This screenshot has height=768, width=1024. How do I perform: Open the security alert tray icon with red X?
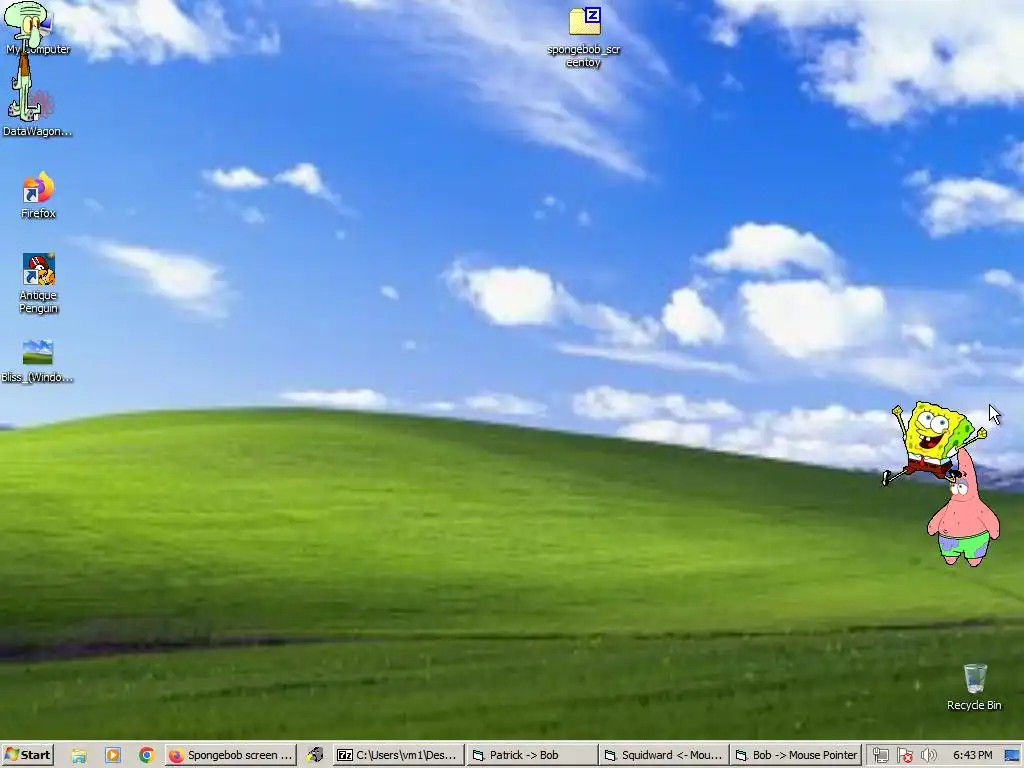pos(904,756)
